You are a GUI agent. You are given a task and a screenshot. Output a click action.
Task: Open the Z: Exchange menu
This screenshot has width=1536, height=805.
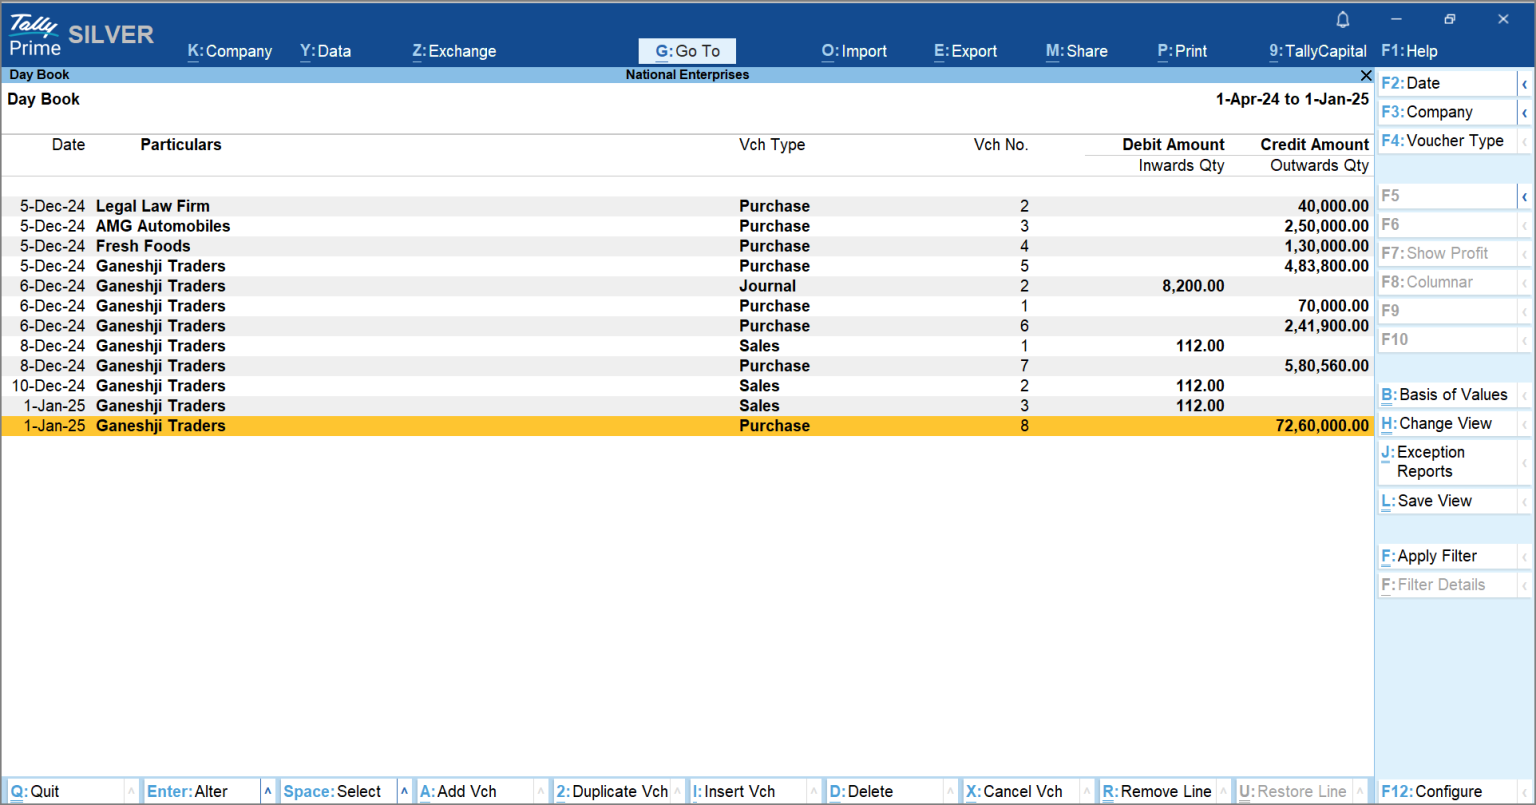(453, 50)
